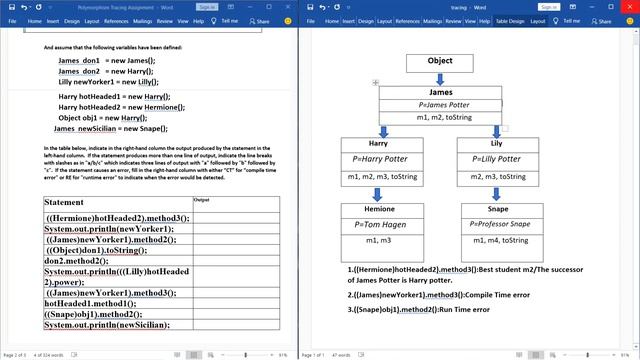Open feedback smiley in left Word window
Viewport: 640px width, 360px height.
(x=288, y=21)
